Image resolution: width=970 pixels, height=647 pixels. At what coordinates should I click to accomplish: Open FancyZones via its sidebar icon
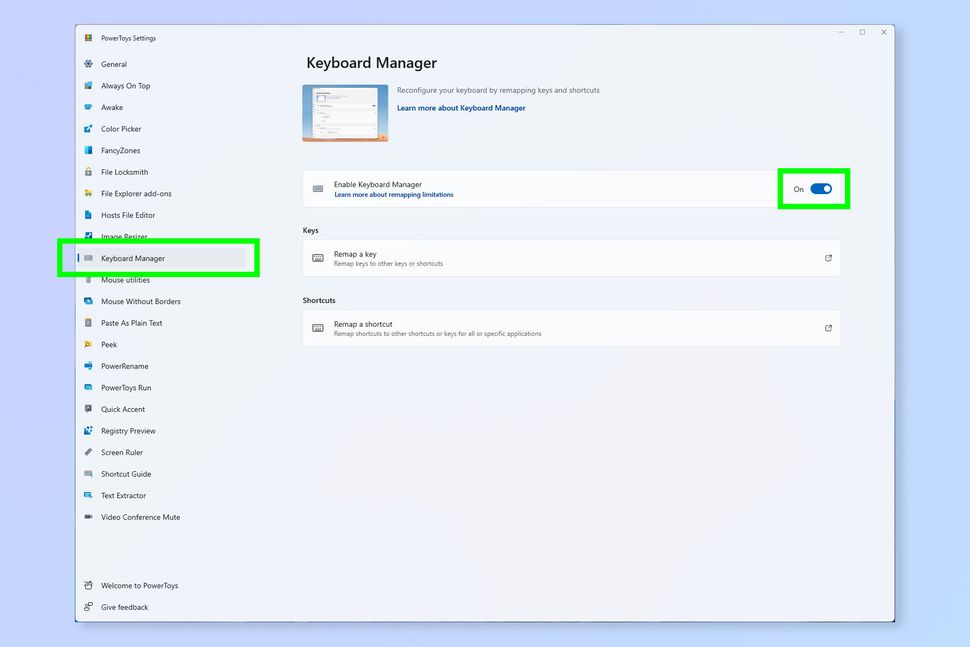pos(90,150)
